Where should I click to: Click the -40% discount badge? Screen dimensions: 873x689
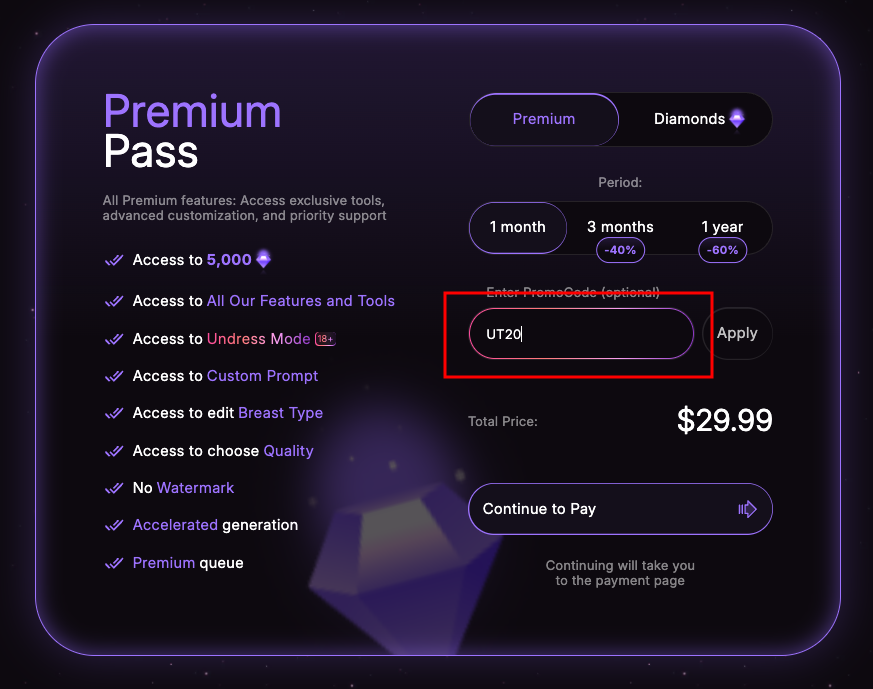(x=620, y=250)
